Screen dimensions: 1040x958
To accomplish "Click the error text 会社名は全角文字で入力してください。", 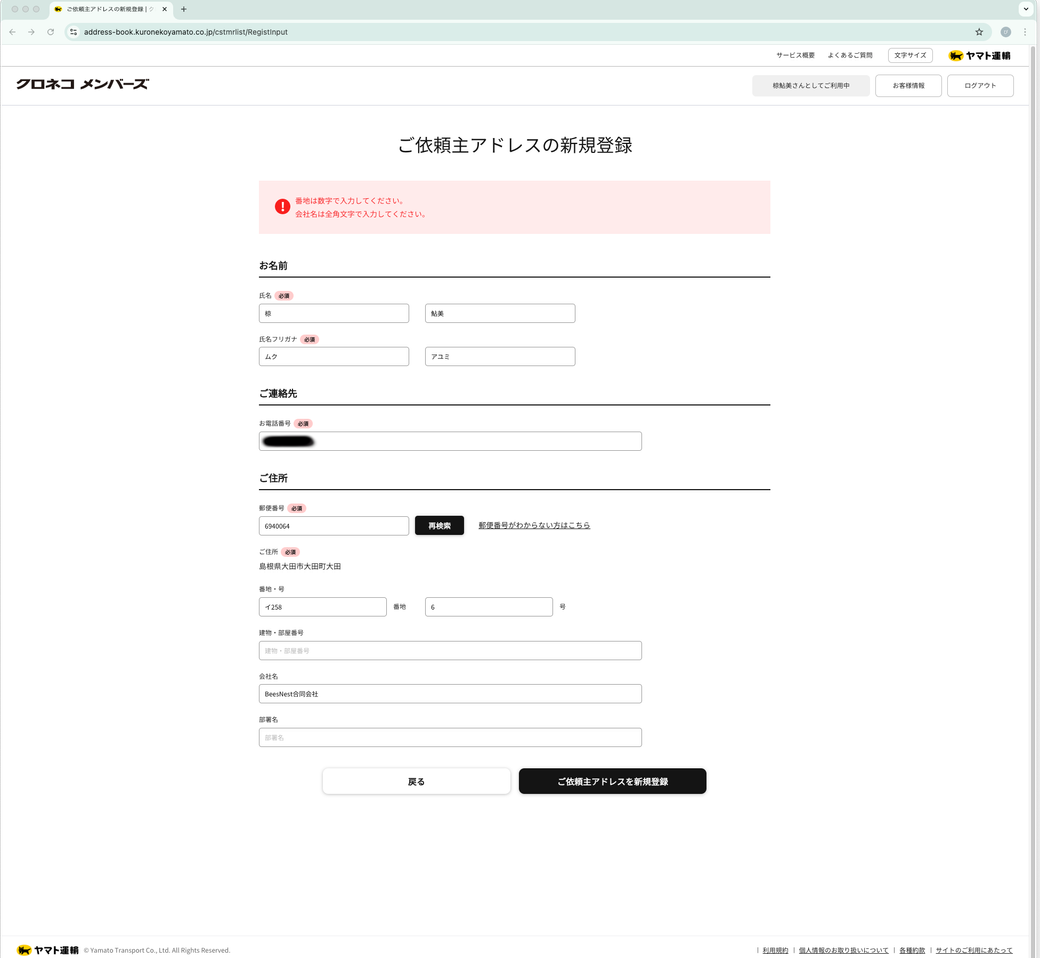I will [361, 214].
